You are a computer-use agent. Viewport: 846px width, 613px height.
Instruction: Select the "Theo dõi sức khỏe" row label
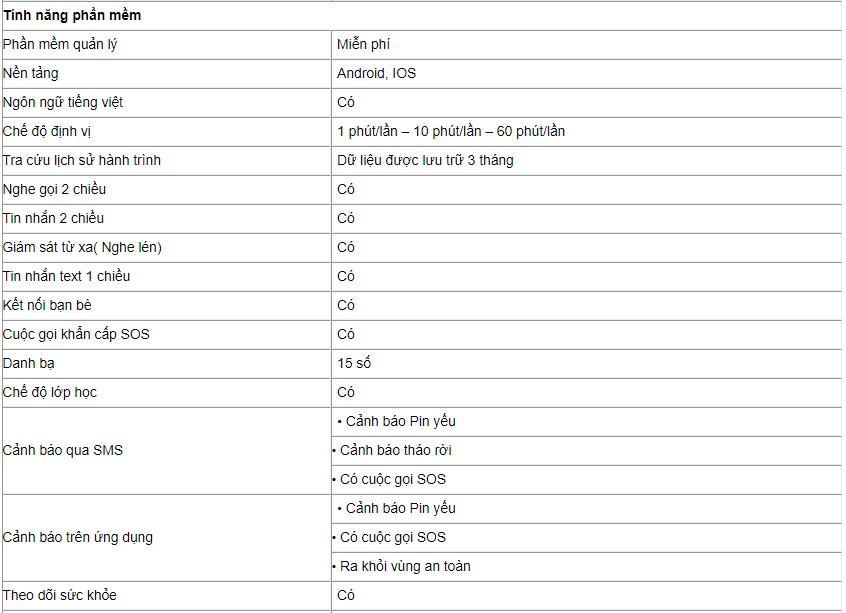(60, 595)
